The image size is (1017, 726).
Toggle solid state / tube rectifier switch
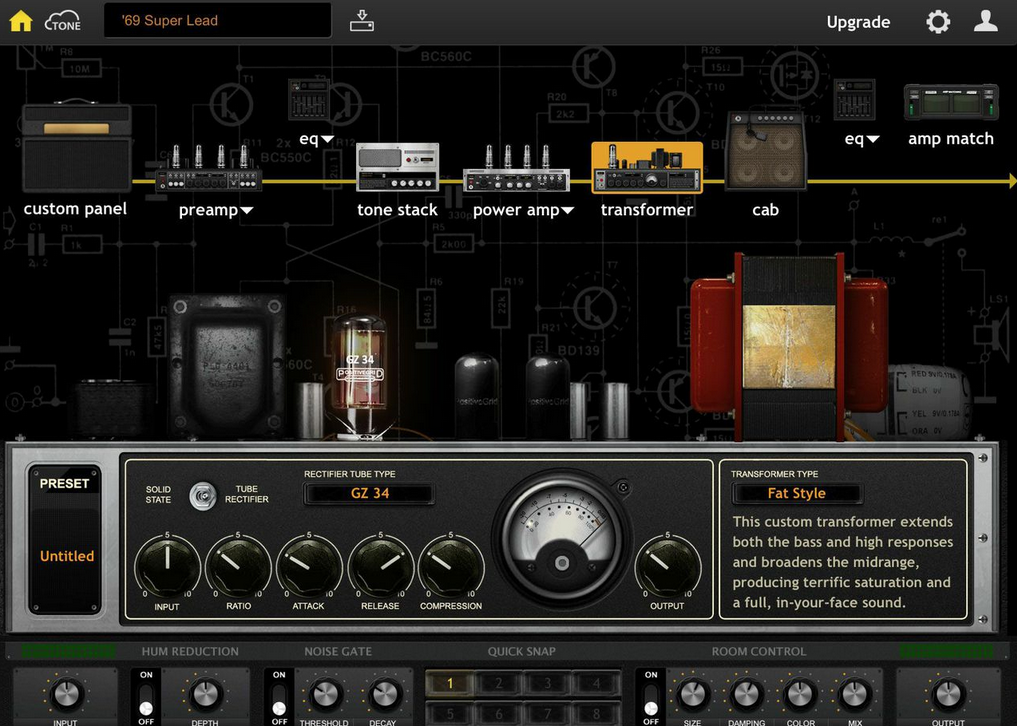tap(202, 496)
